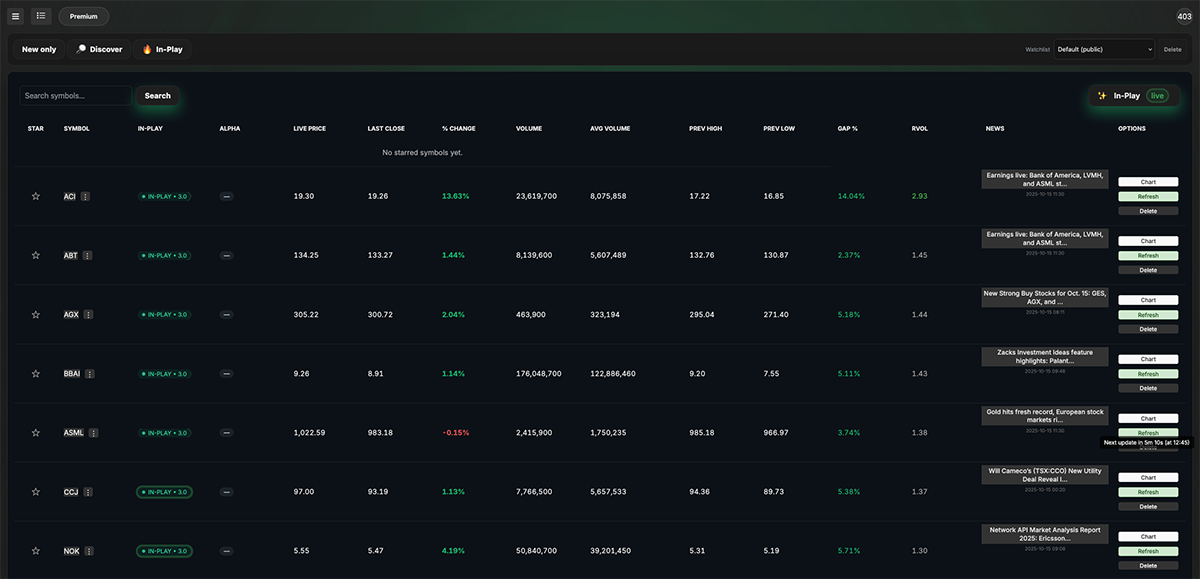Focus the Search symbols input field

point(75,96)
